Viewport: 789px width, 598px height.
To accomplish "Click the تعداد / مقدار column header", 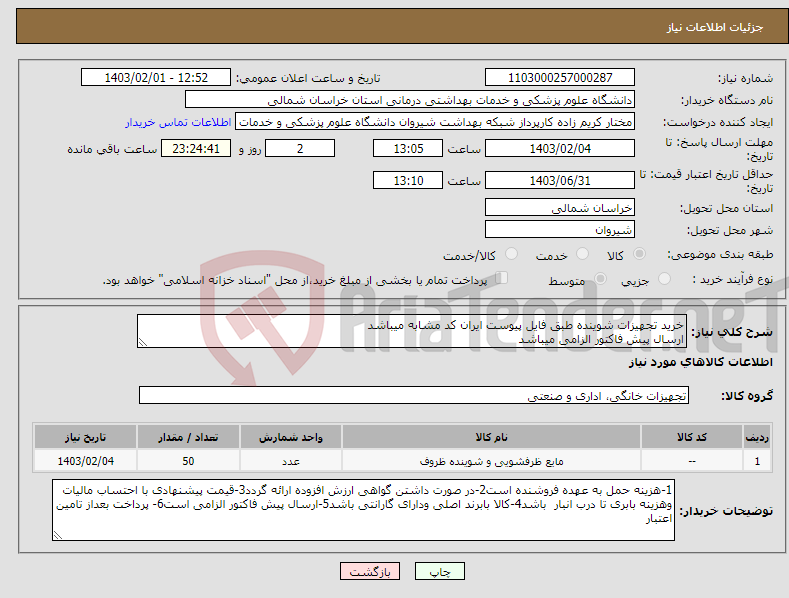I will click(x=188, y=437).
